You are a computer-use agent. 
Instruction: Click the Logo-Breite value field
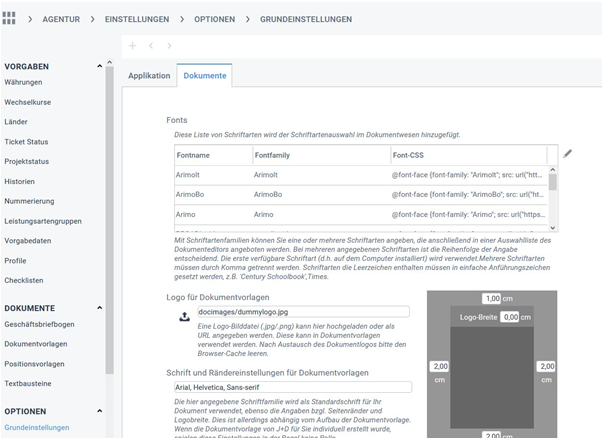pyautogui.click(x=512, y=317)
